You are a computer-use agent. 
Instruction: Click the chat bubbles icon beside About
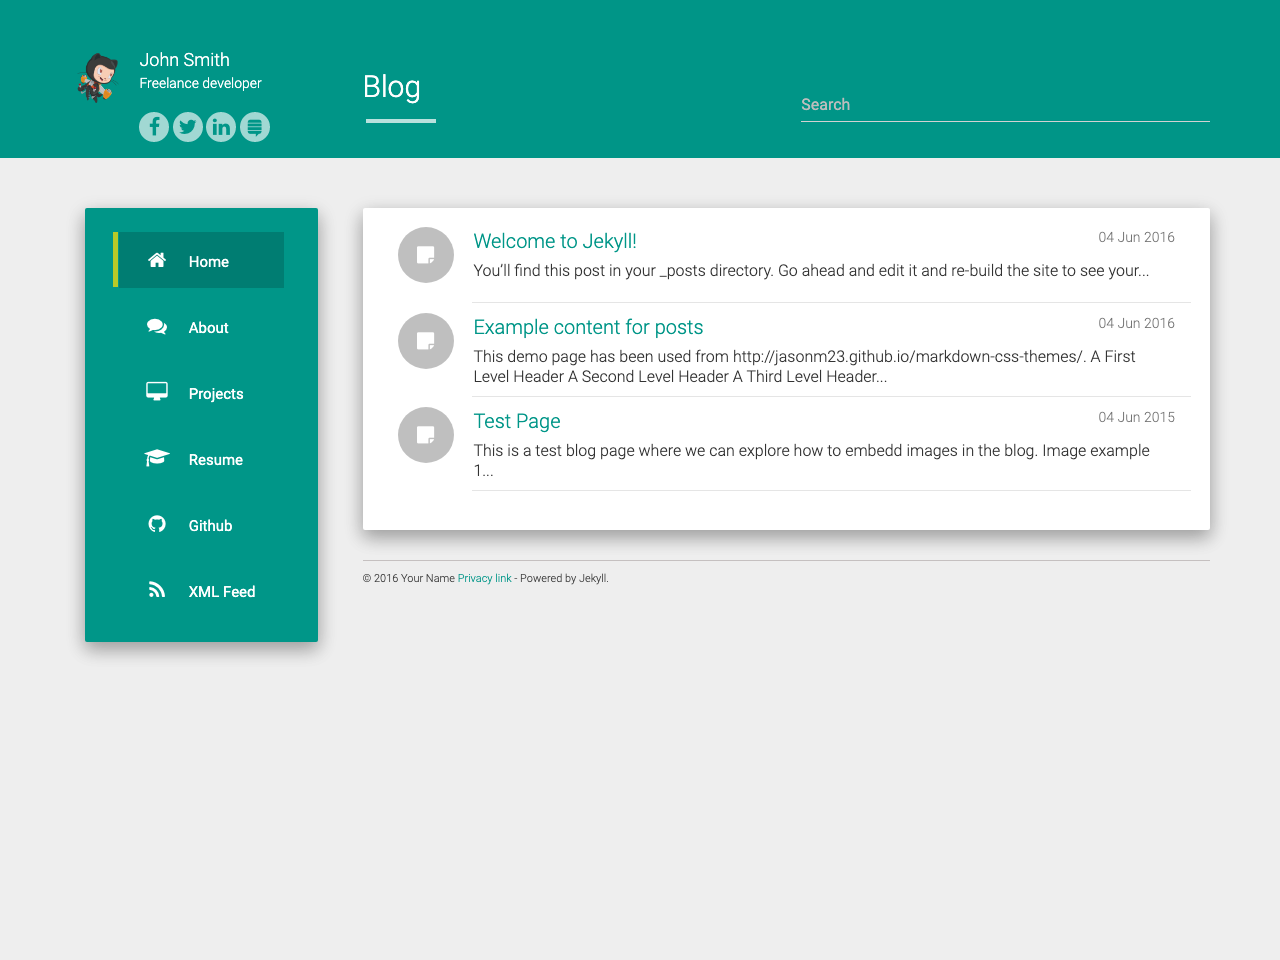point(157,327)
